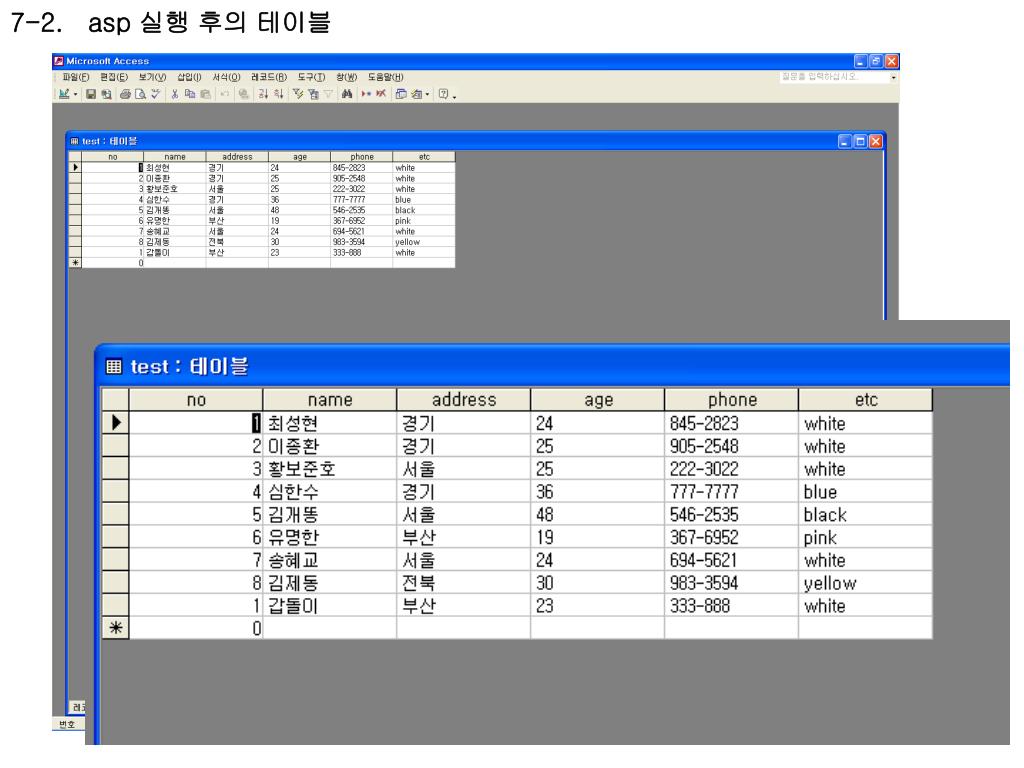Open the New Object dropdown arrow

427,94
